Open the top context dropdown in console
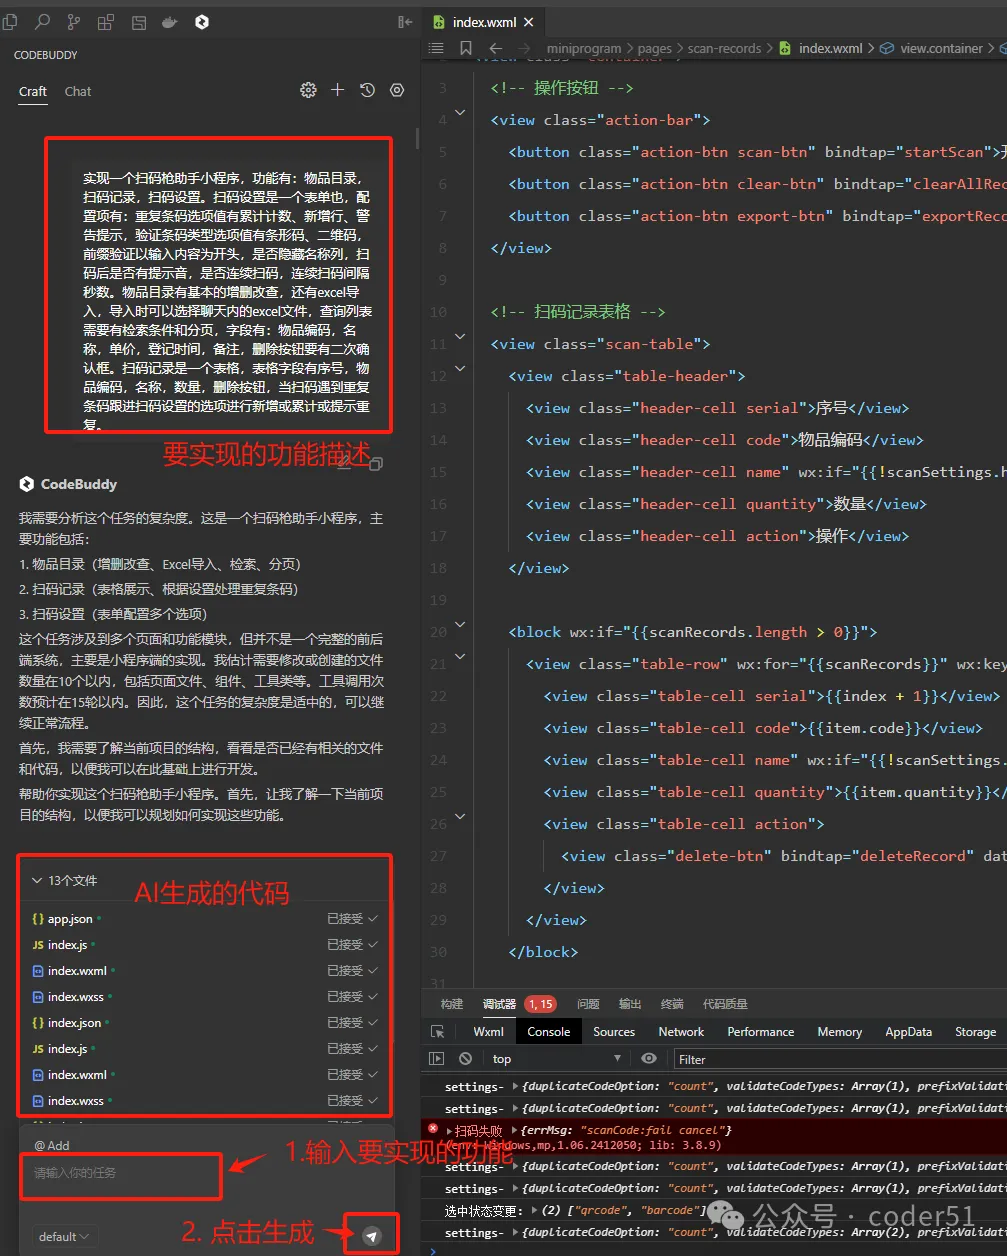Viewport: 1007px width, 1256px height. point(555,1058)
